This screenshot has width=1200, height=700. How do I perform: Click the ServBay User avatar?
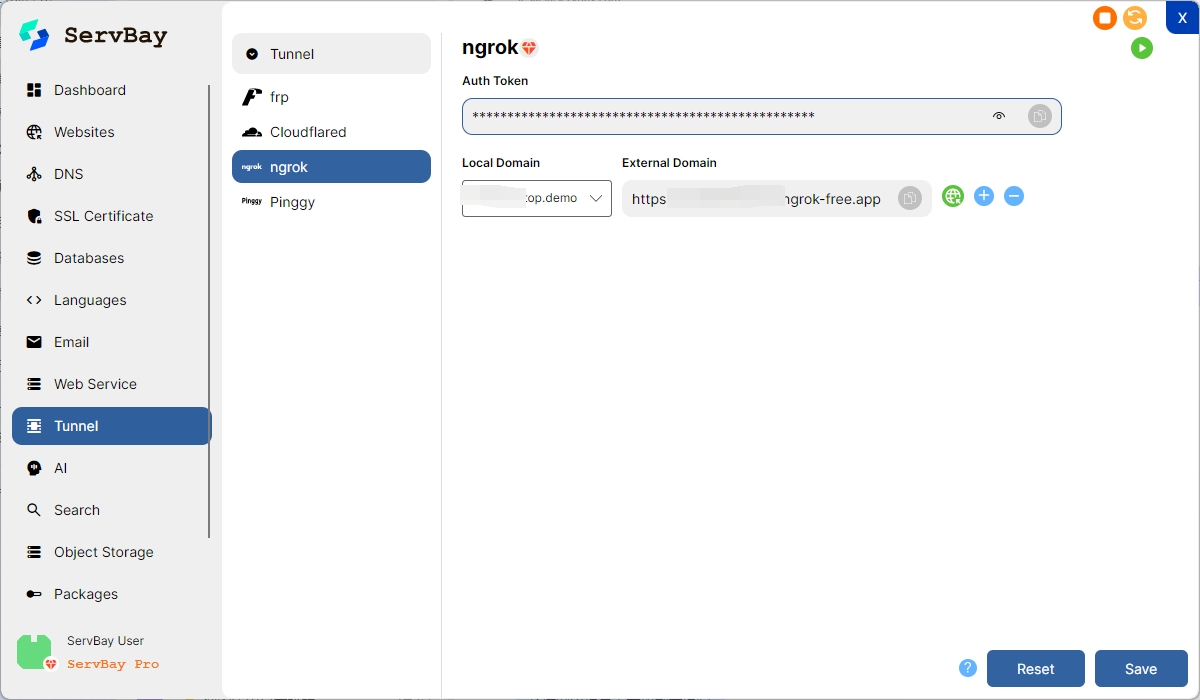(35, 652)
